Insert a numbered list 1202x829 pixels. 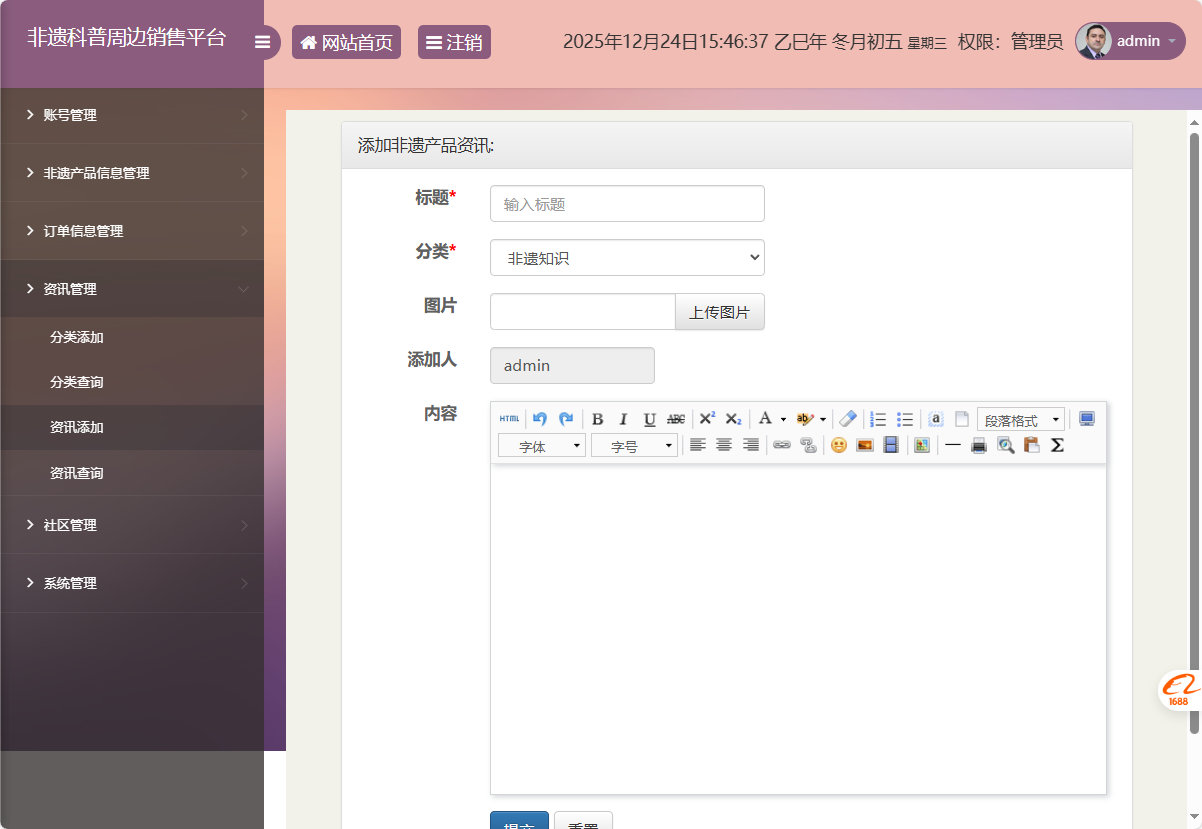pyautogui.click(x=879, y=419)
